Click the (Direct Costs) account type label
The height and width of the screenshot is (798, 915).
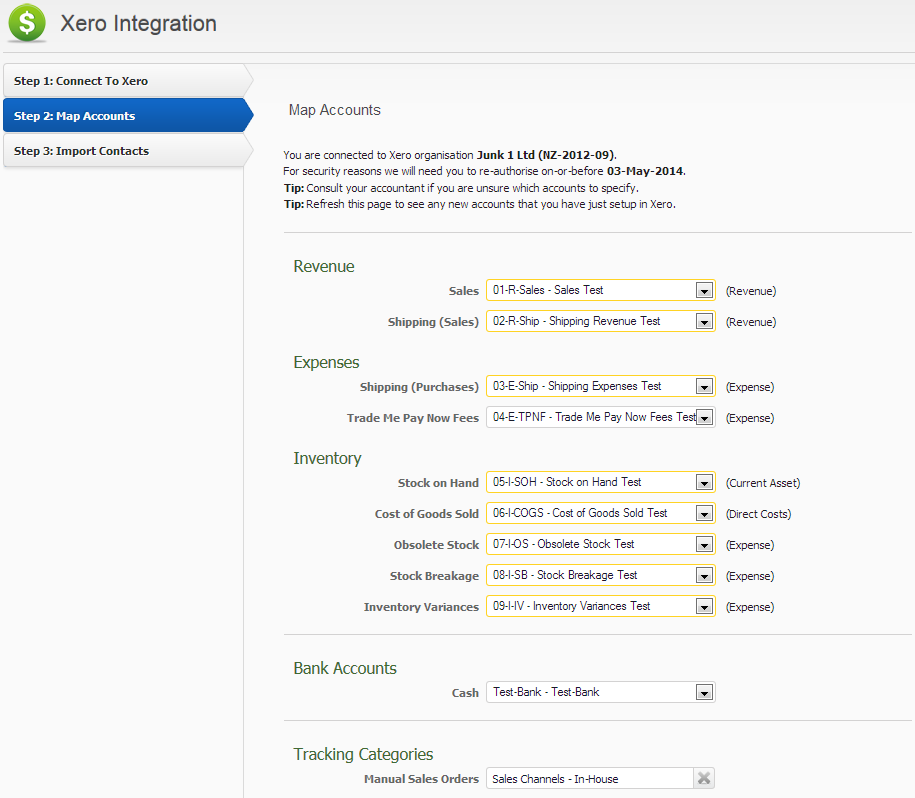pyautogui.click(x=758, y=514)
